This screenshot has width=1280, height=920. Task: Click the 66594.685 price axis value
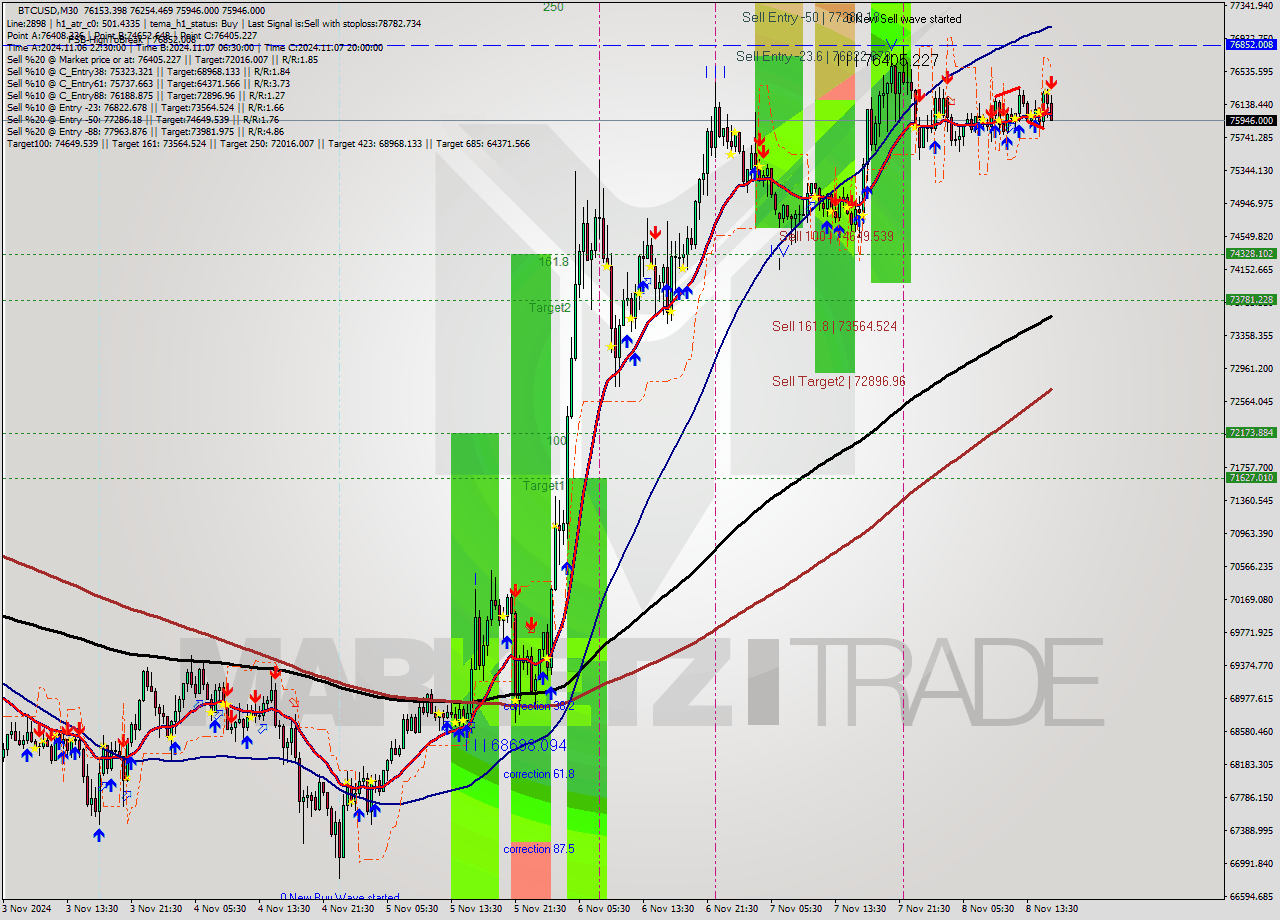point(1251,897)
